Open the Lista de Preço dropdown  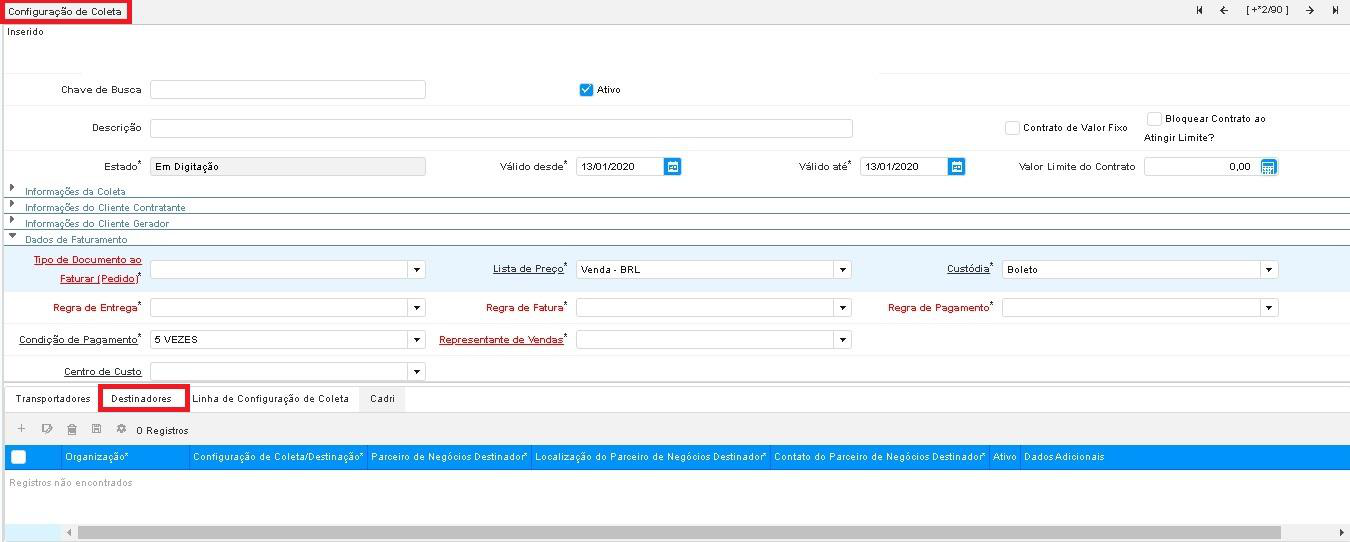[843, 270]
